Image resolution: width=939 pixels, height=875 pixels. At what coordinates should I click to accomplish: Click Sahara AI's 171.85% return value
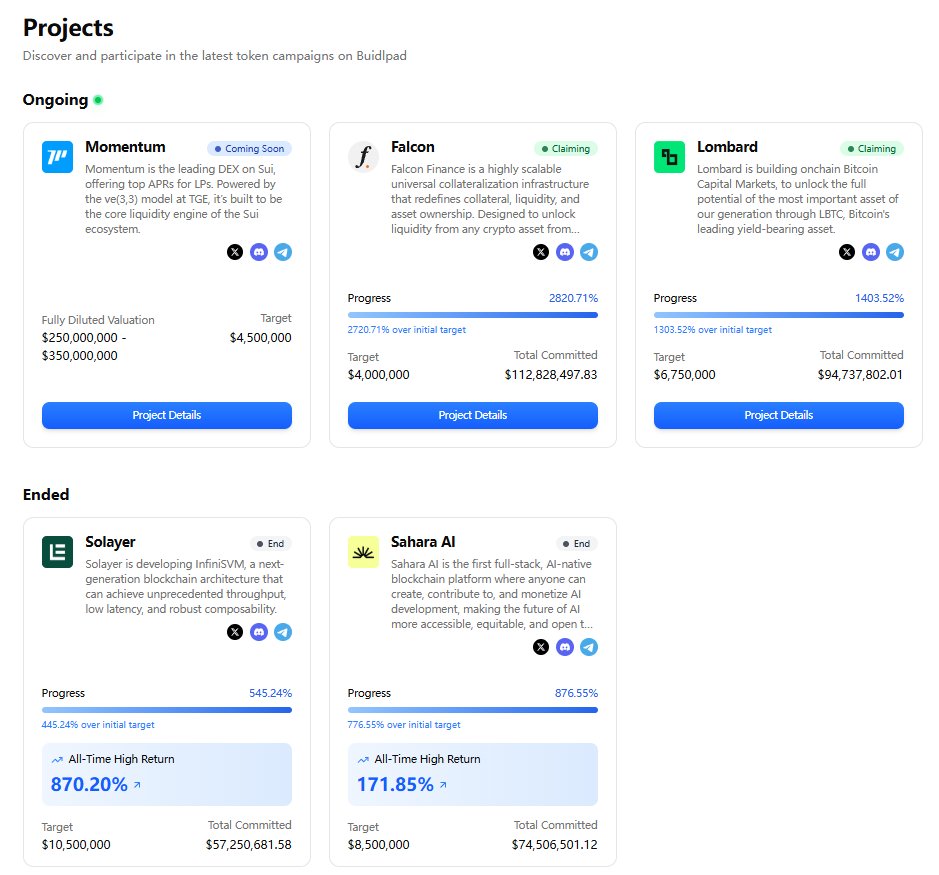point(395,785)
